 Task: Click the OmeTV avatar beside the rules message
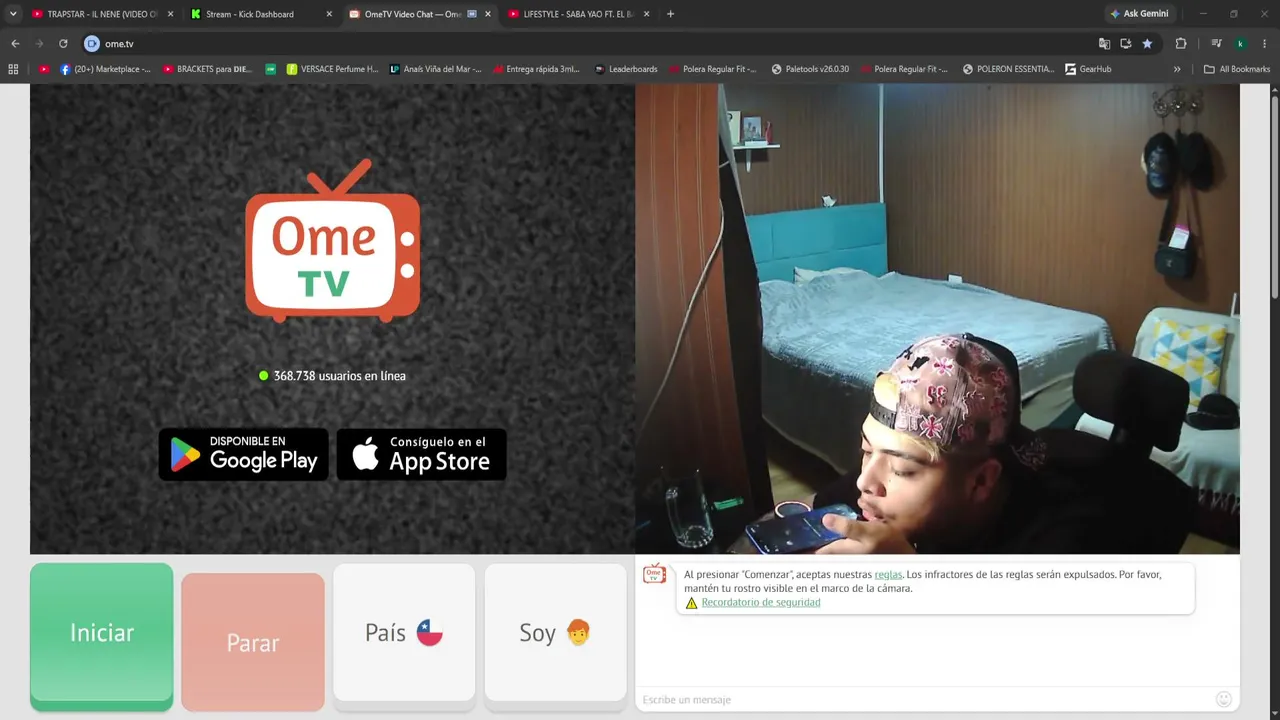point(654,574)
